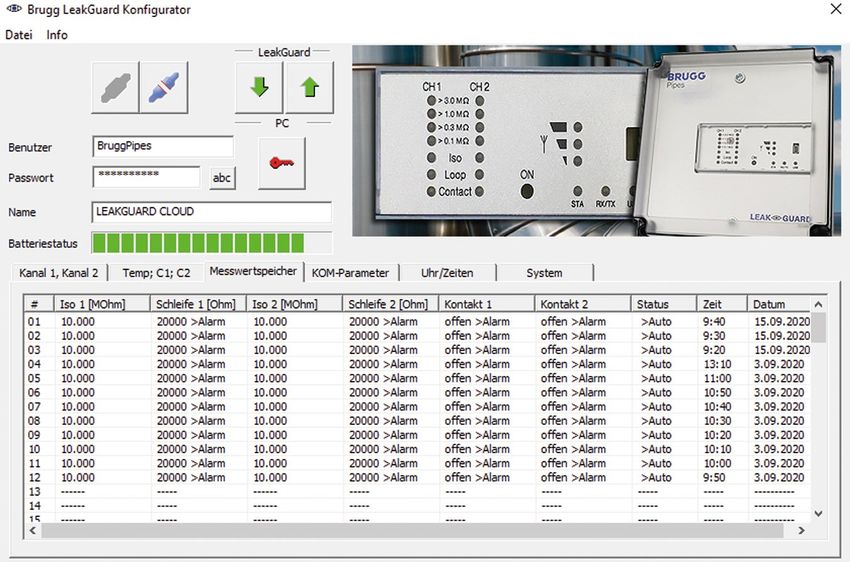Screen dimensions: 850x562
Task: Click the vertical scrollbar thumb
Action: click(x=819, y=327)
